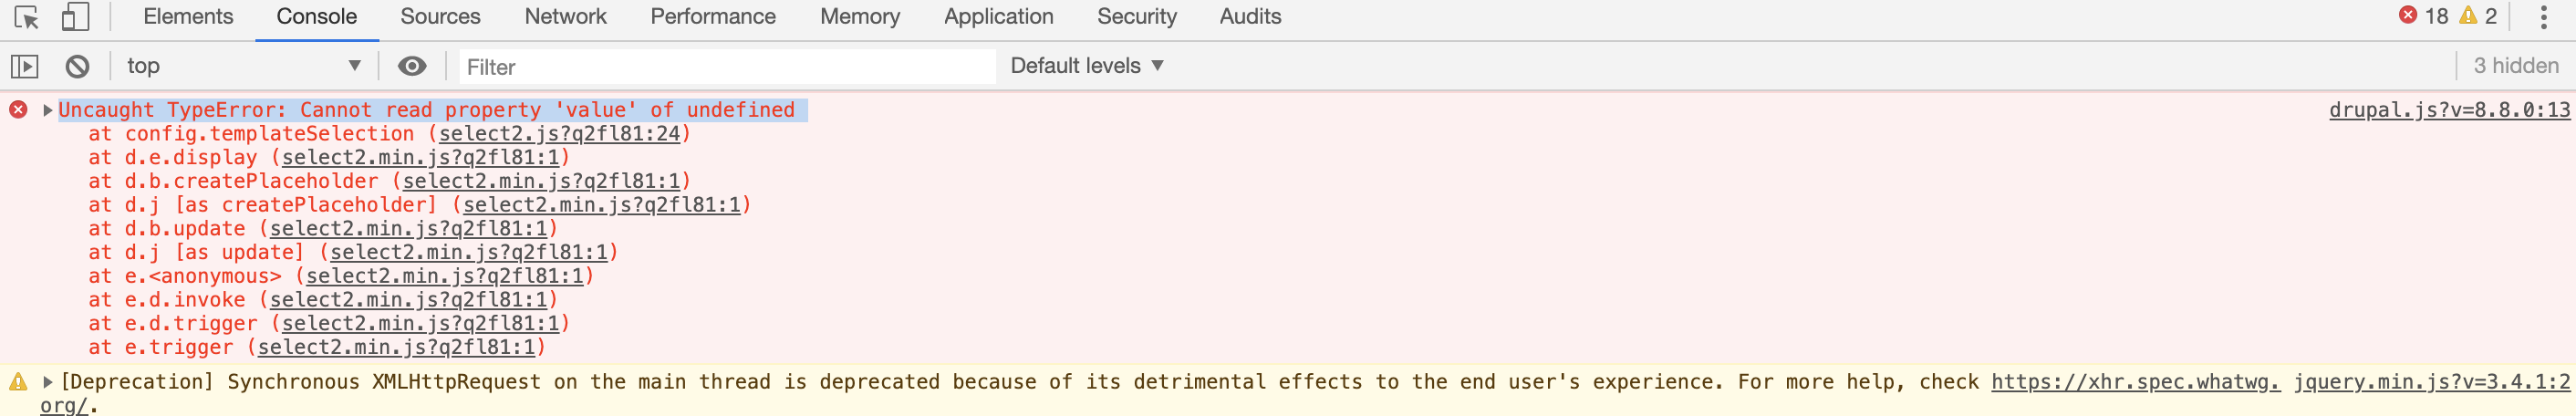Screen dimensions: 2576x416
Task: Click the yellow warning count icon
Action: (2468, 15)
